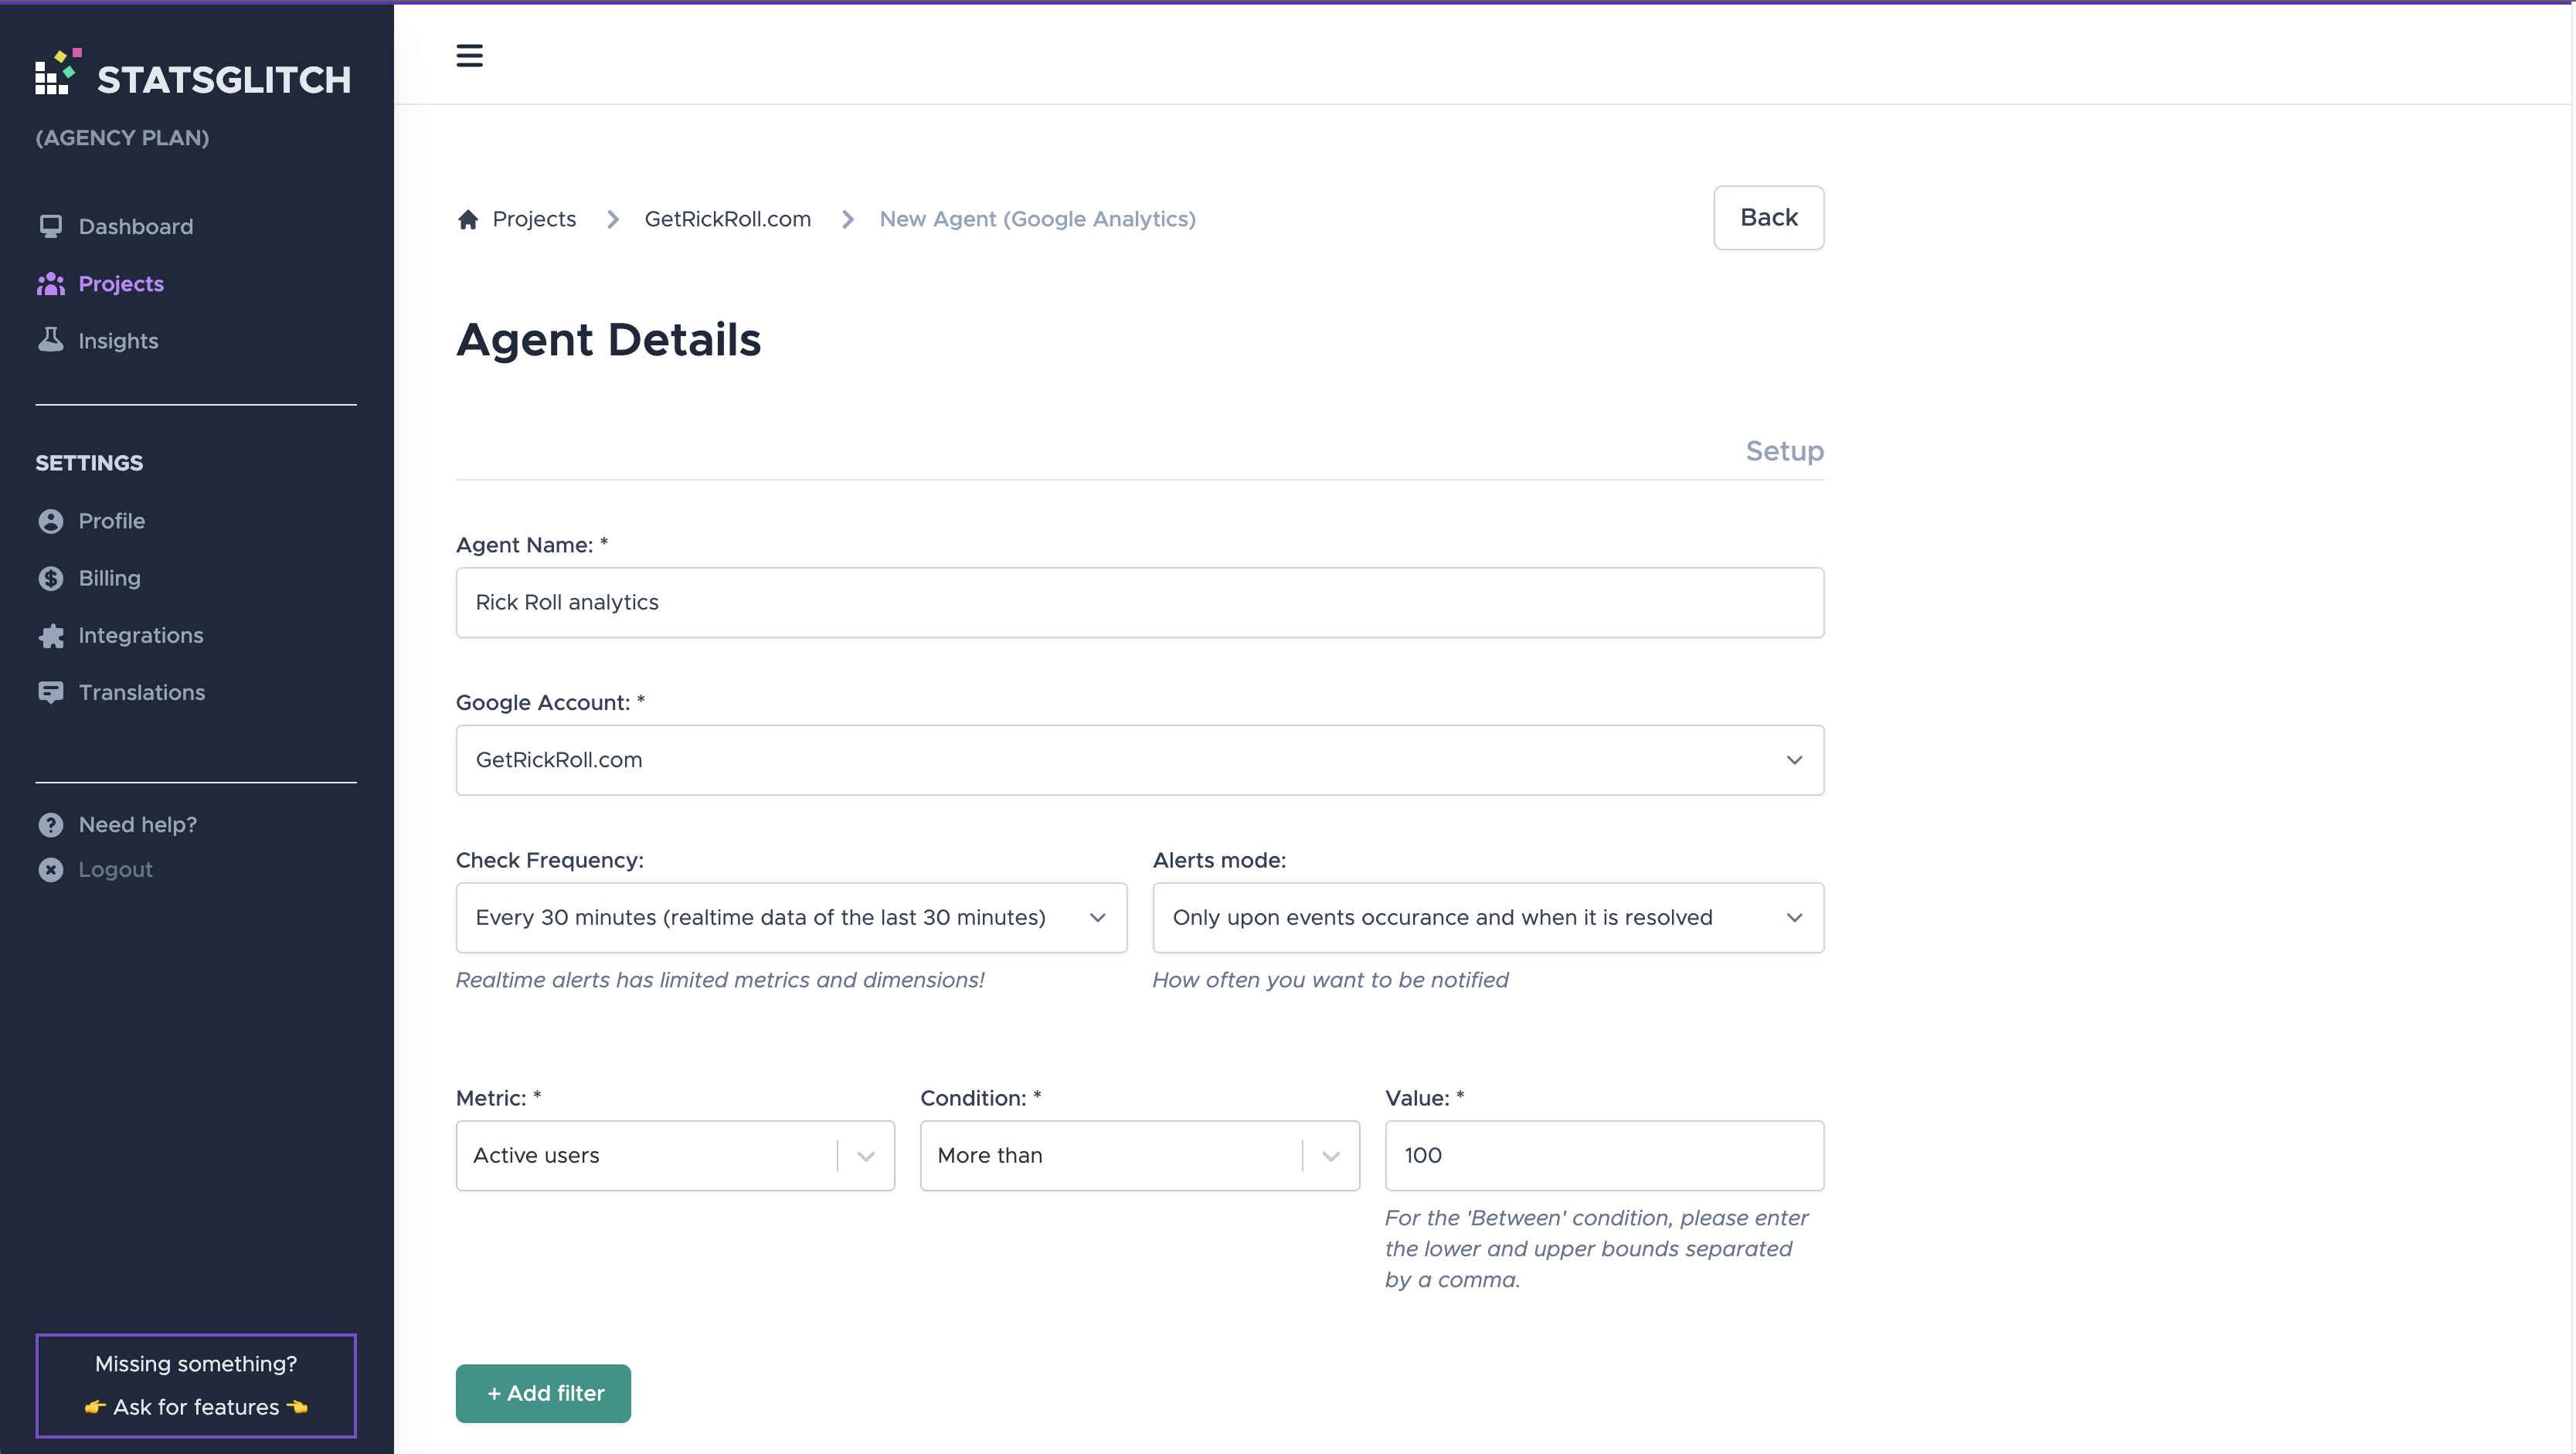Click the Alerts mode chevron arrow
The height and width of the screenshot is (1454, 2576).
(1795, 918)
